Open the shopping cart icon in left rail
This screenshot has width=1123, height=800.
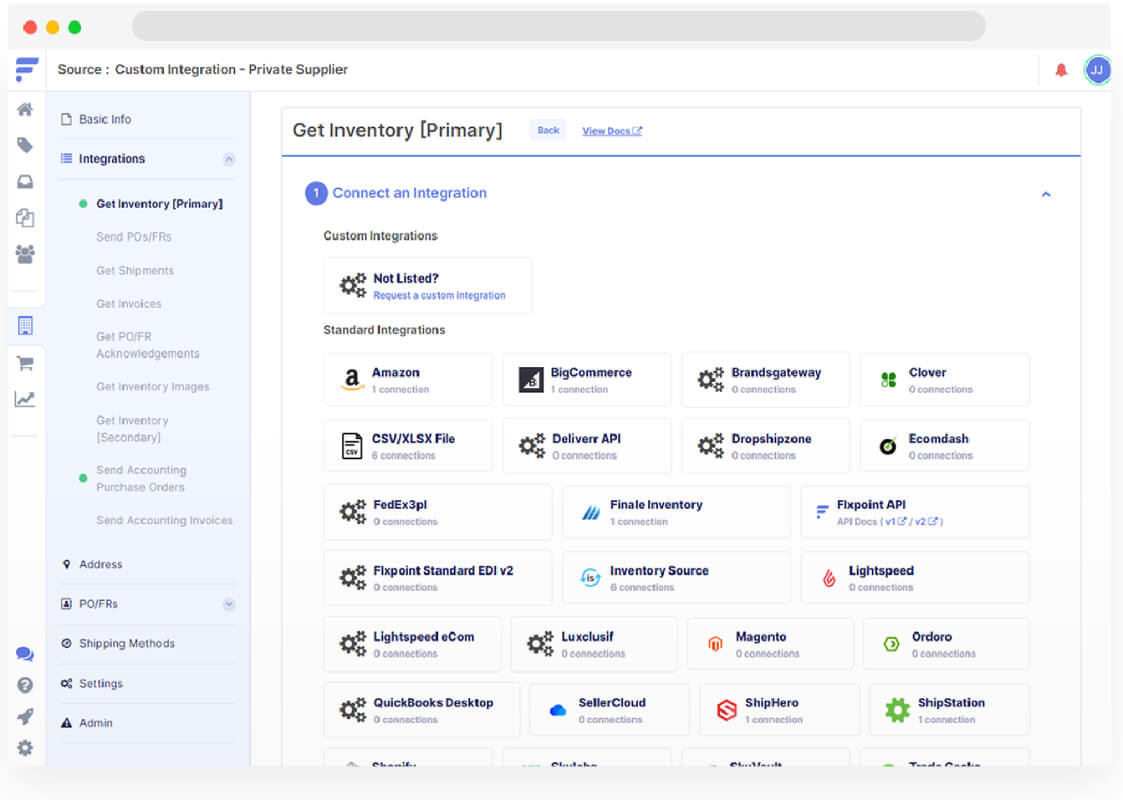click(x=25, y=363)
